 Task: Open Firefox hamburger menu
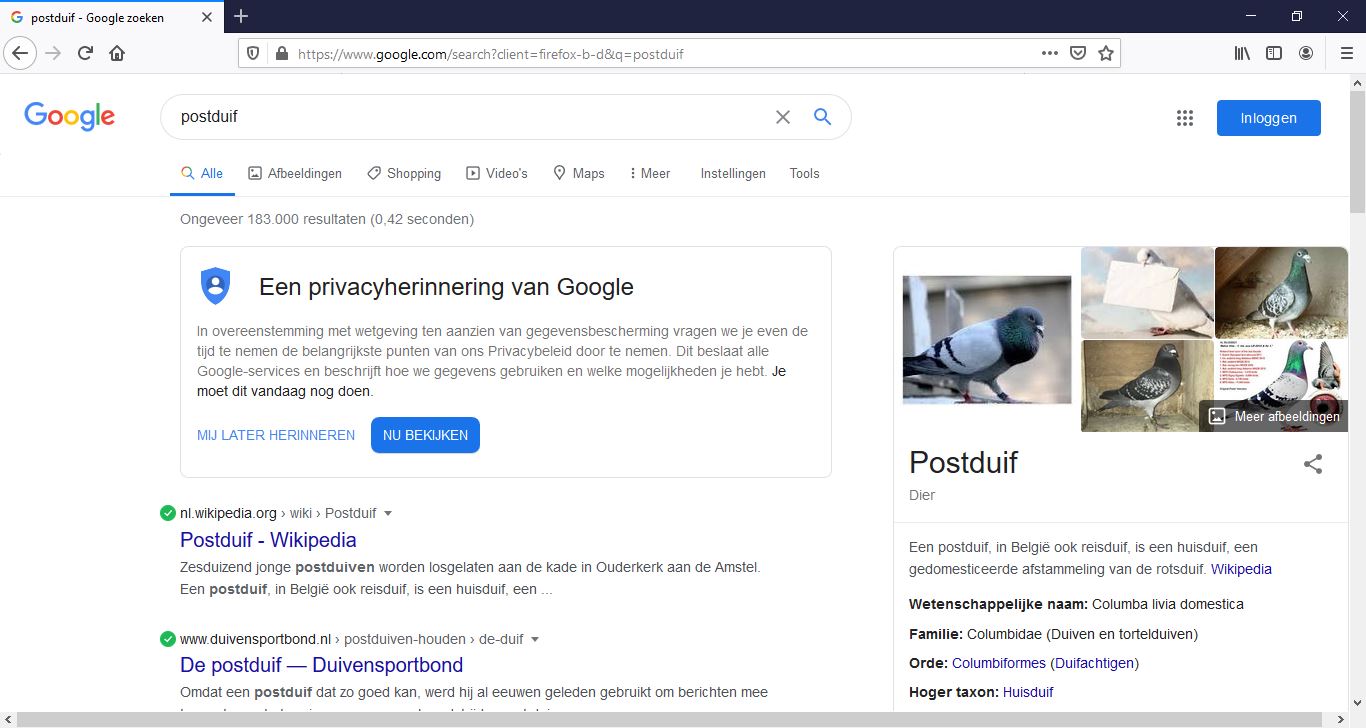click(1346, 54)
